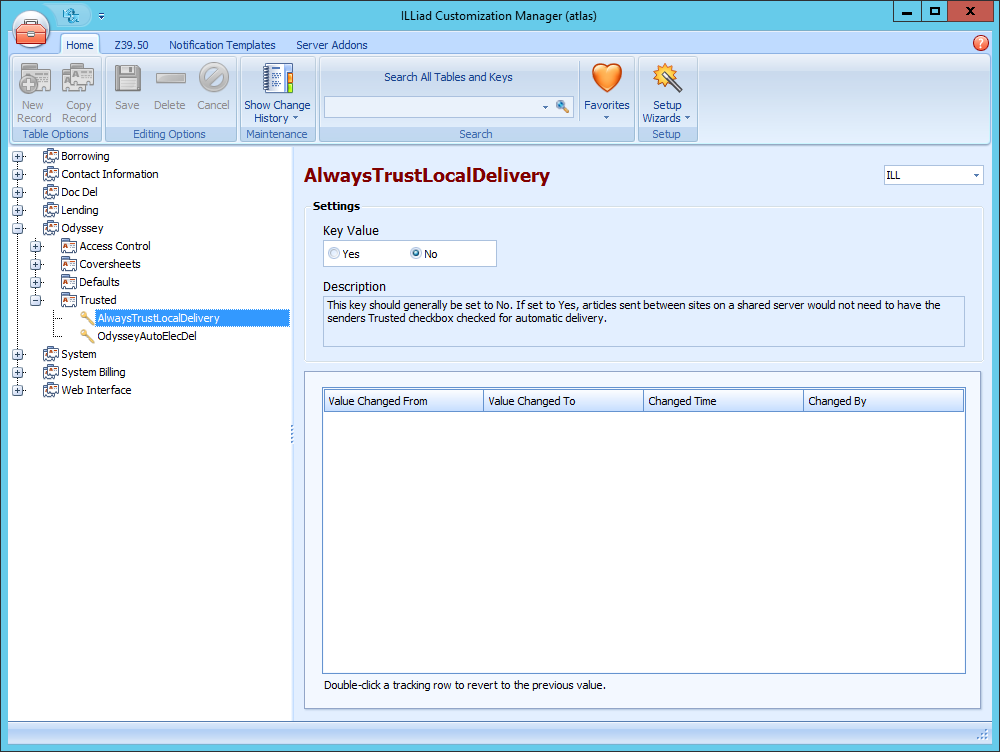The width and height of the screenshot is (1000, 752).
Task: Open the Favorites heart icon
Action: click(x=606, y=79)
